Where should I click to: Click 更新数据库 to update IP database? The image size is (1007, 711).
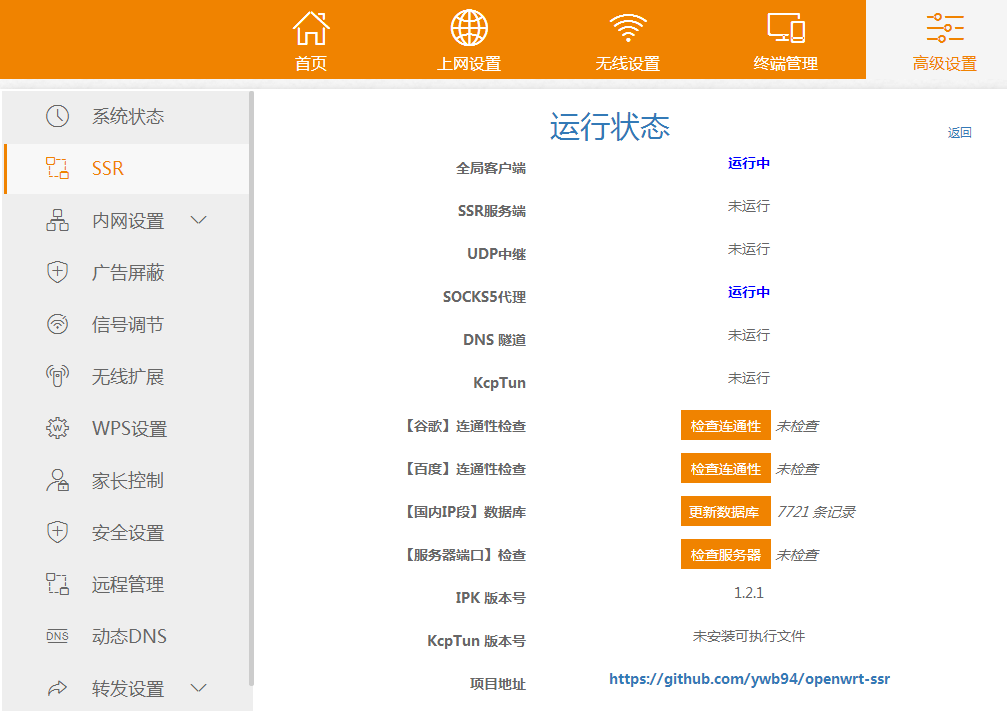[x=725, y=511]
